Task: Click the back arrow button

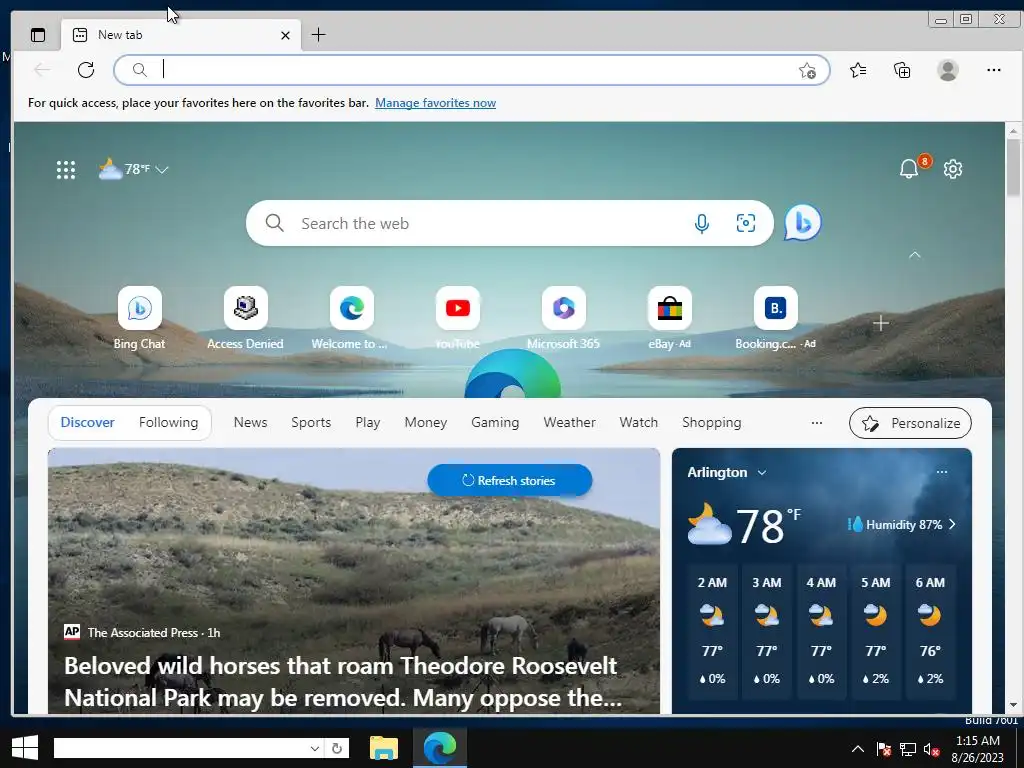Action: 42,70
